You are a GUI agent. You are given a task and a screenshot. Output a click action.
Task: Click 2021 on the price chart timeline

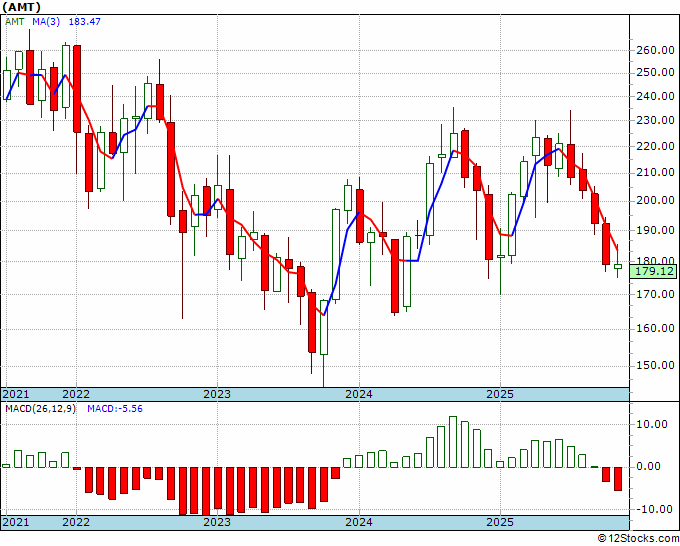click(16, 394)
